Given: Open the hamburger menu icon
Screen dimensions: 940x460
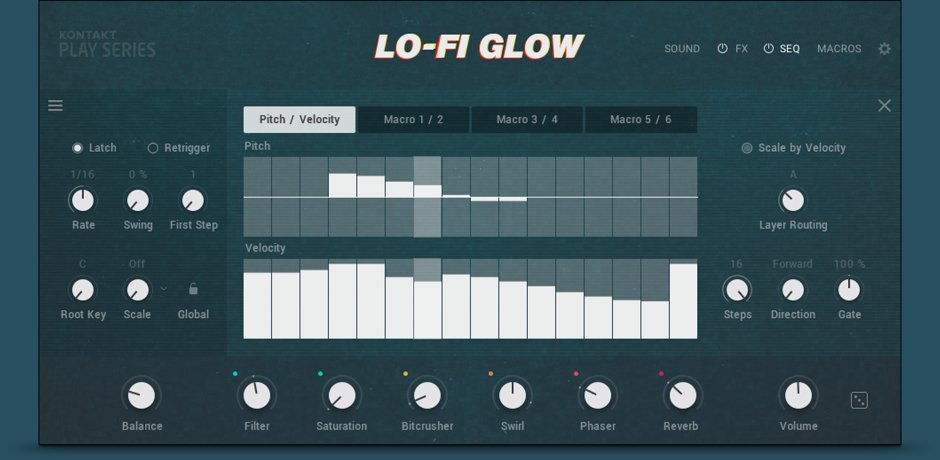Looking at the screenshot, I should [x=55, y=106].
